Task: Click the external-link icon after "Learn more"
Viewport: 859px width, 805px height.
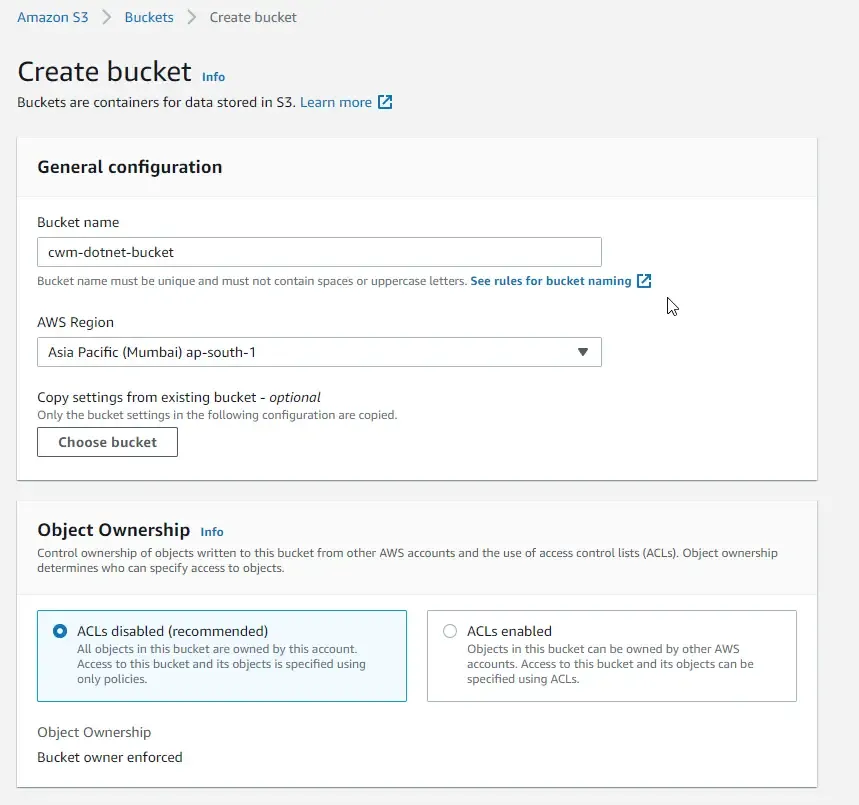Action: click(386, 101)
